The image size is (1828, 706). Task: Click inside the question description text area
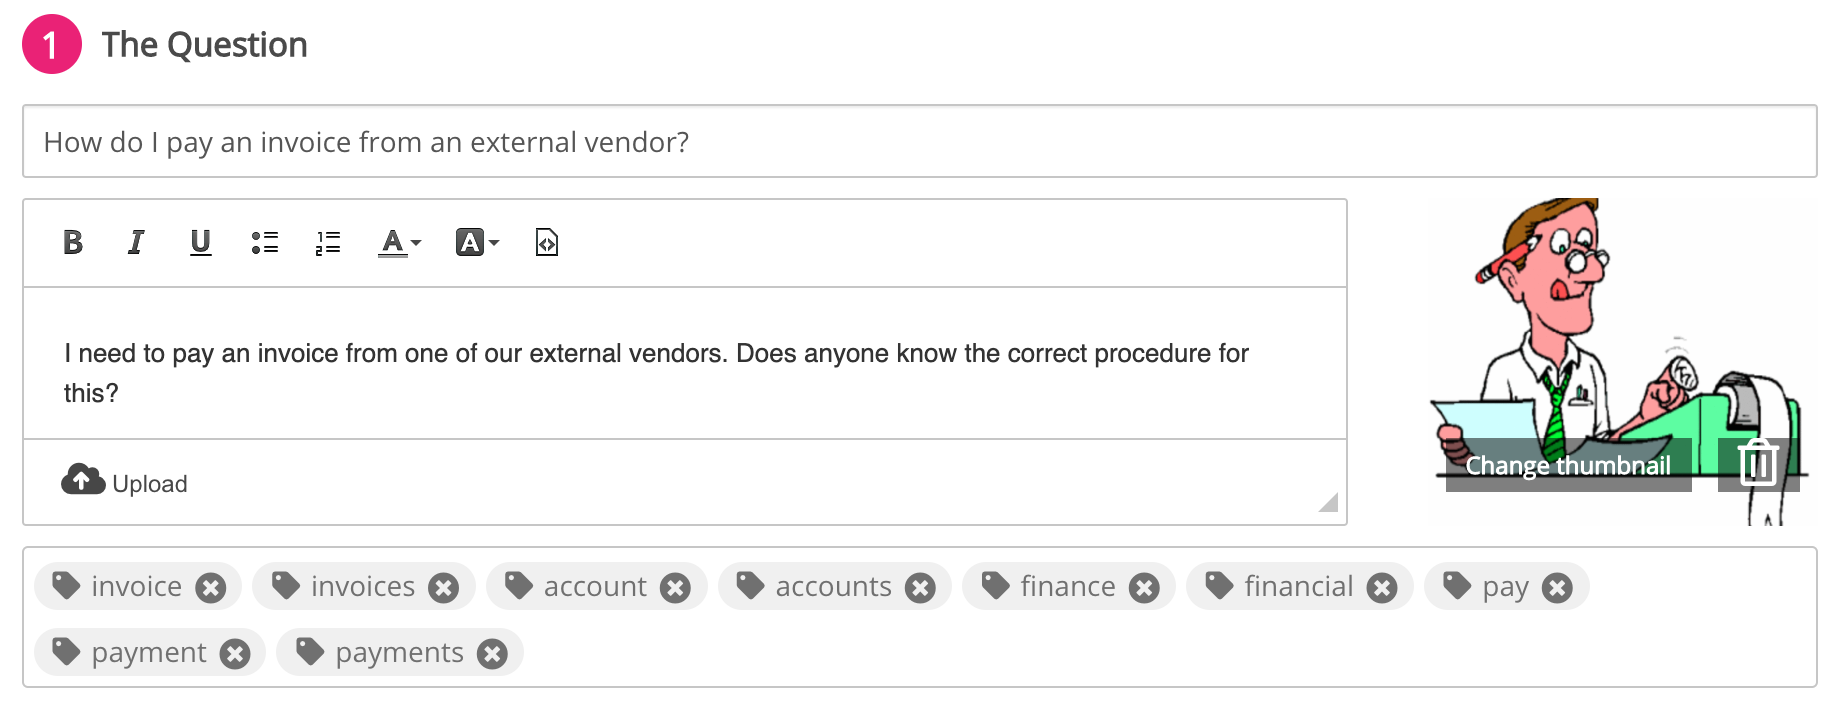684,373
